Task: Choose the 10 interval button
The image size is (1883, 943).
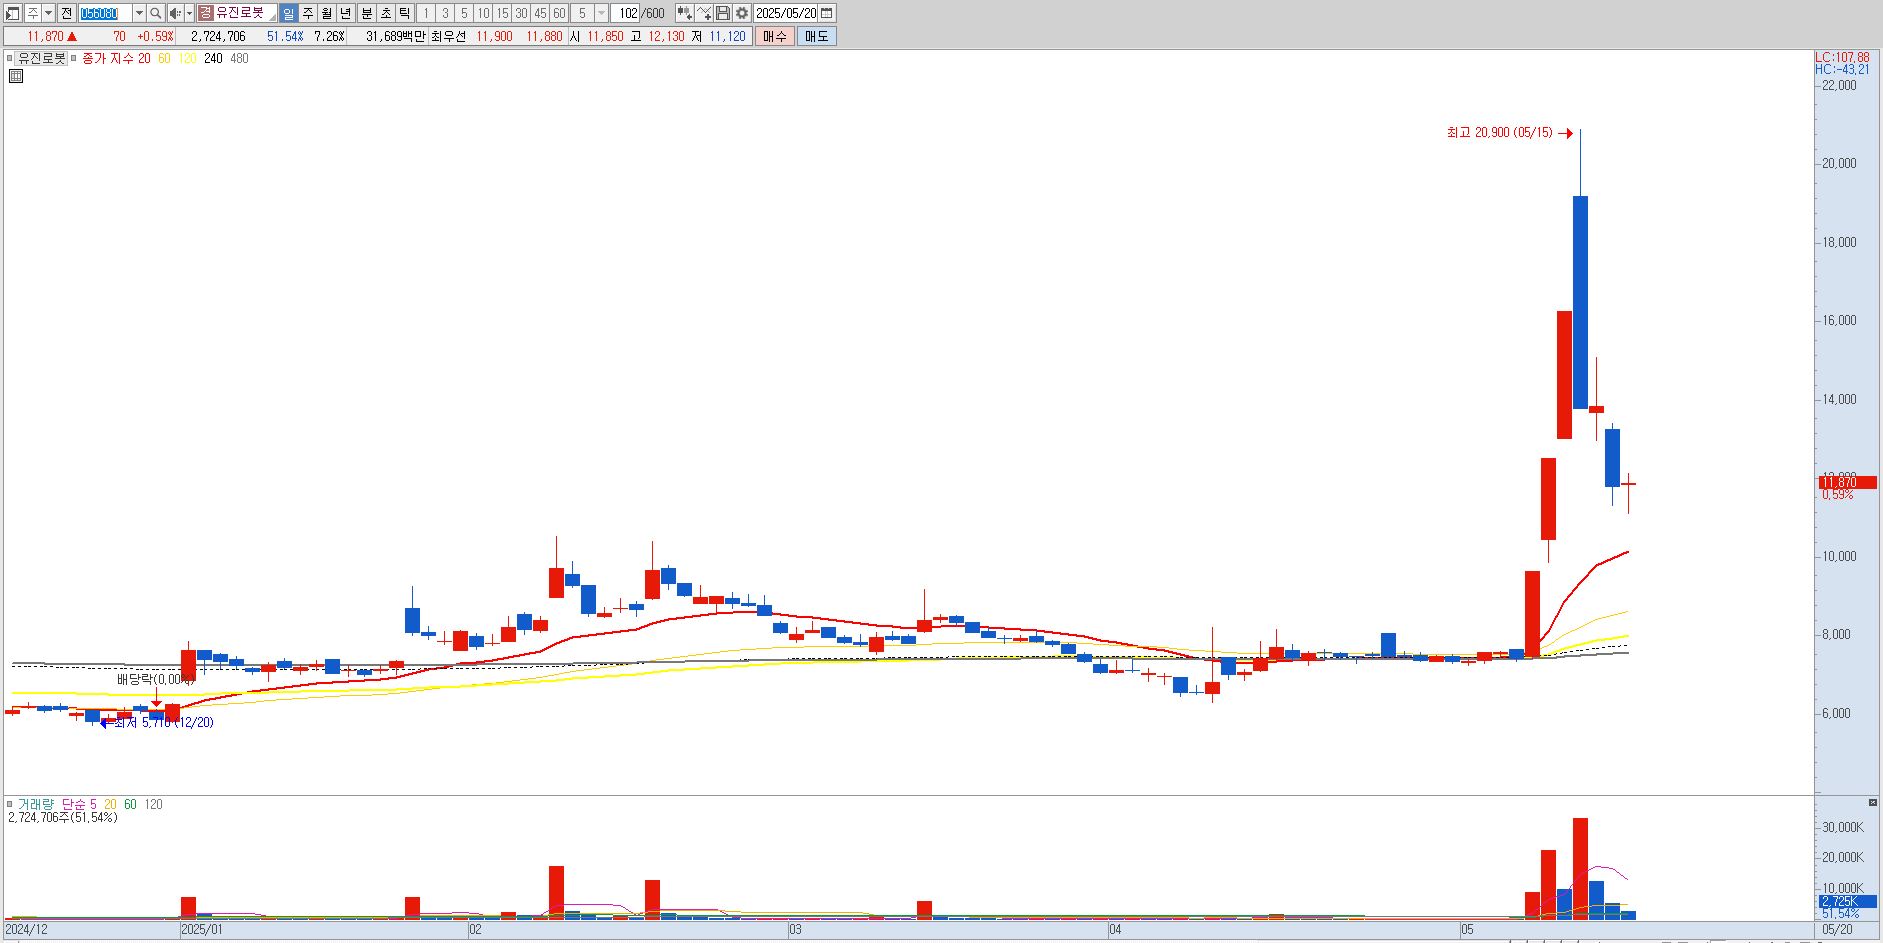Action: [x=483, y=13]
